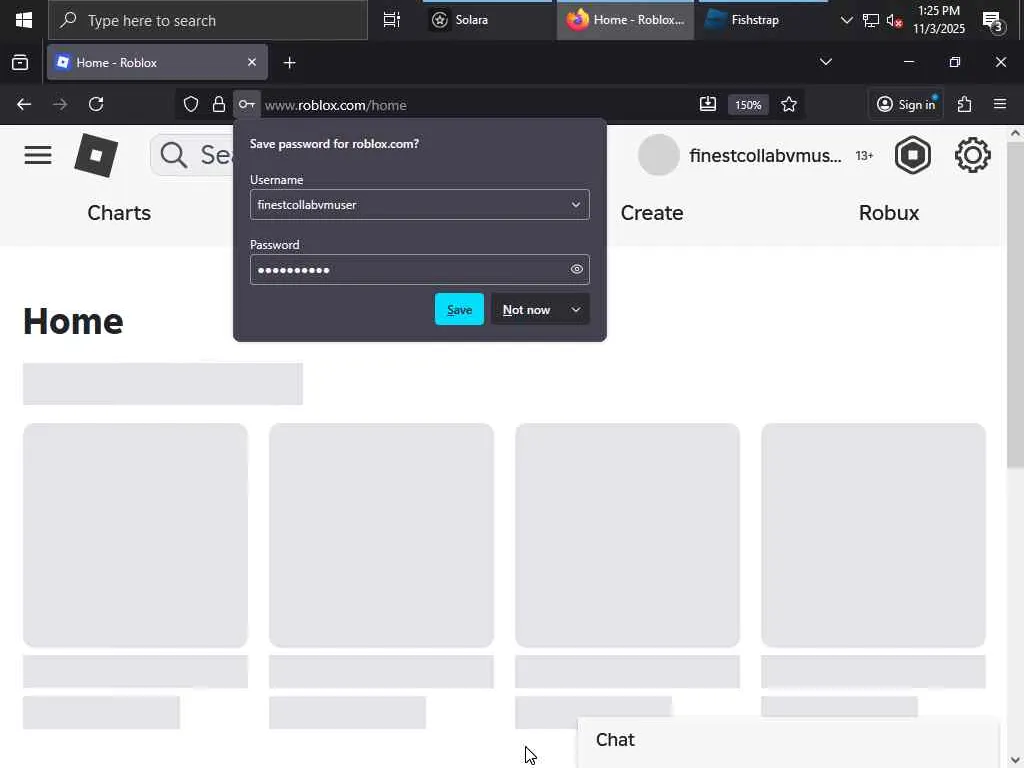The height and width of the screenshot is (768, 1024).
Task: List all tabs dropdown
Action: pos(825,62)
